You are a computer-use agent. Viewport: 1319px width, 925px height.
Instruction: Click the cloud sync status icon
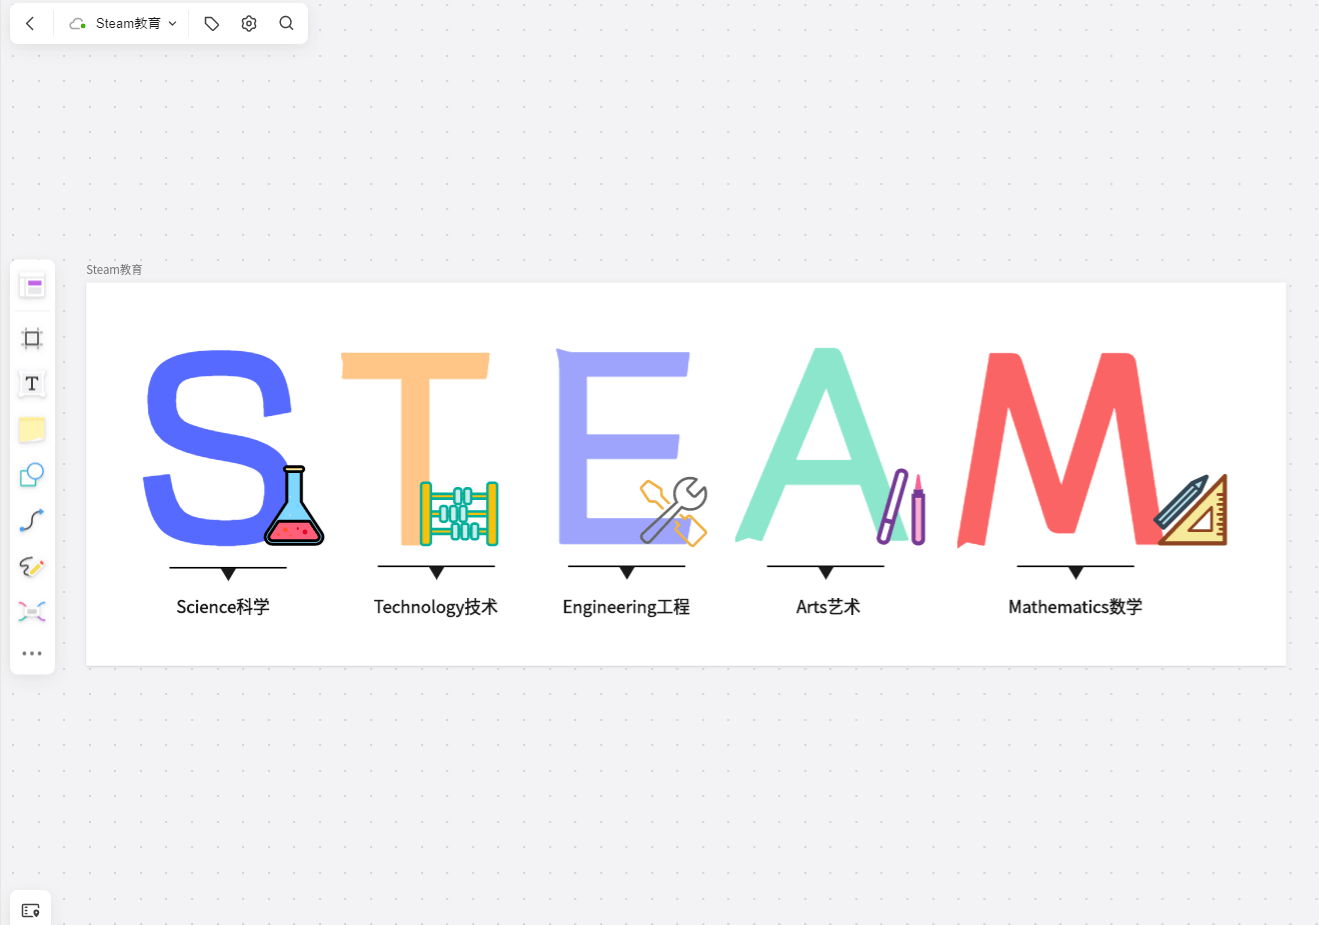click(x=77, y=23)
